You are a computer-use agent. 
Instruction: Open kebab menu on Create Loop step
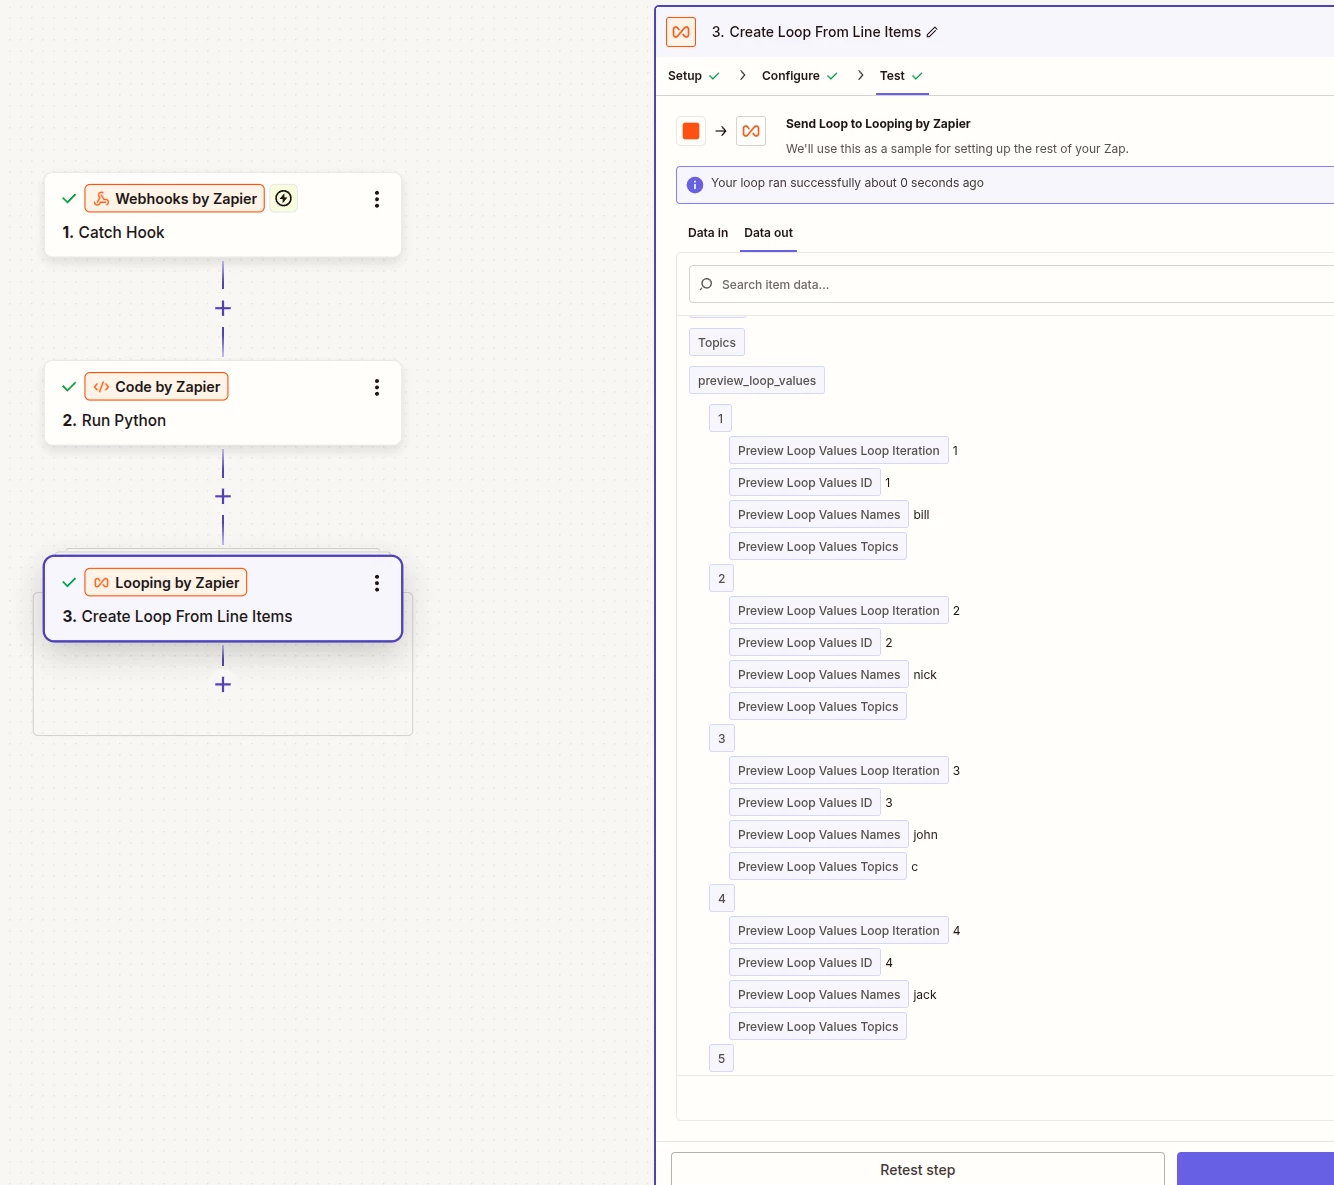(x=377, y=583)
